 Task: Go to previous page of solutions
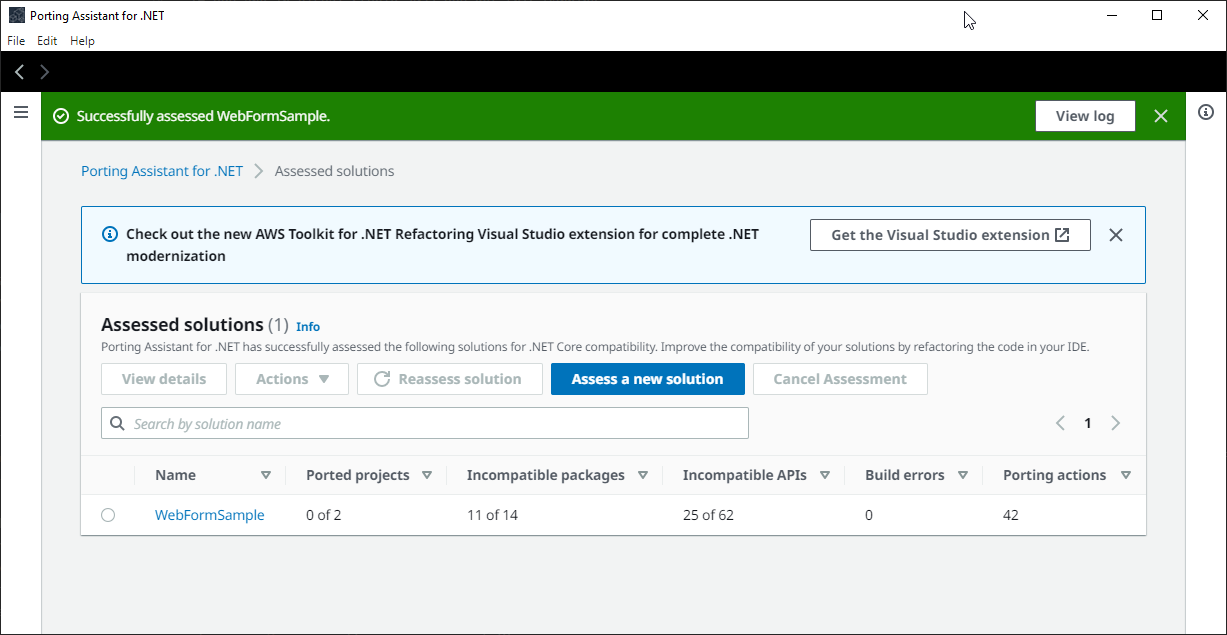pyautogui.click(x=1060, y=423)
